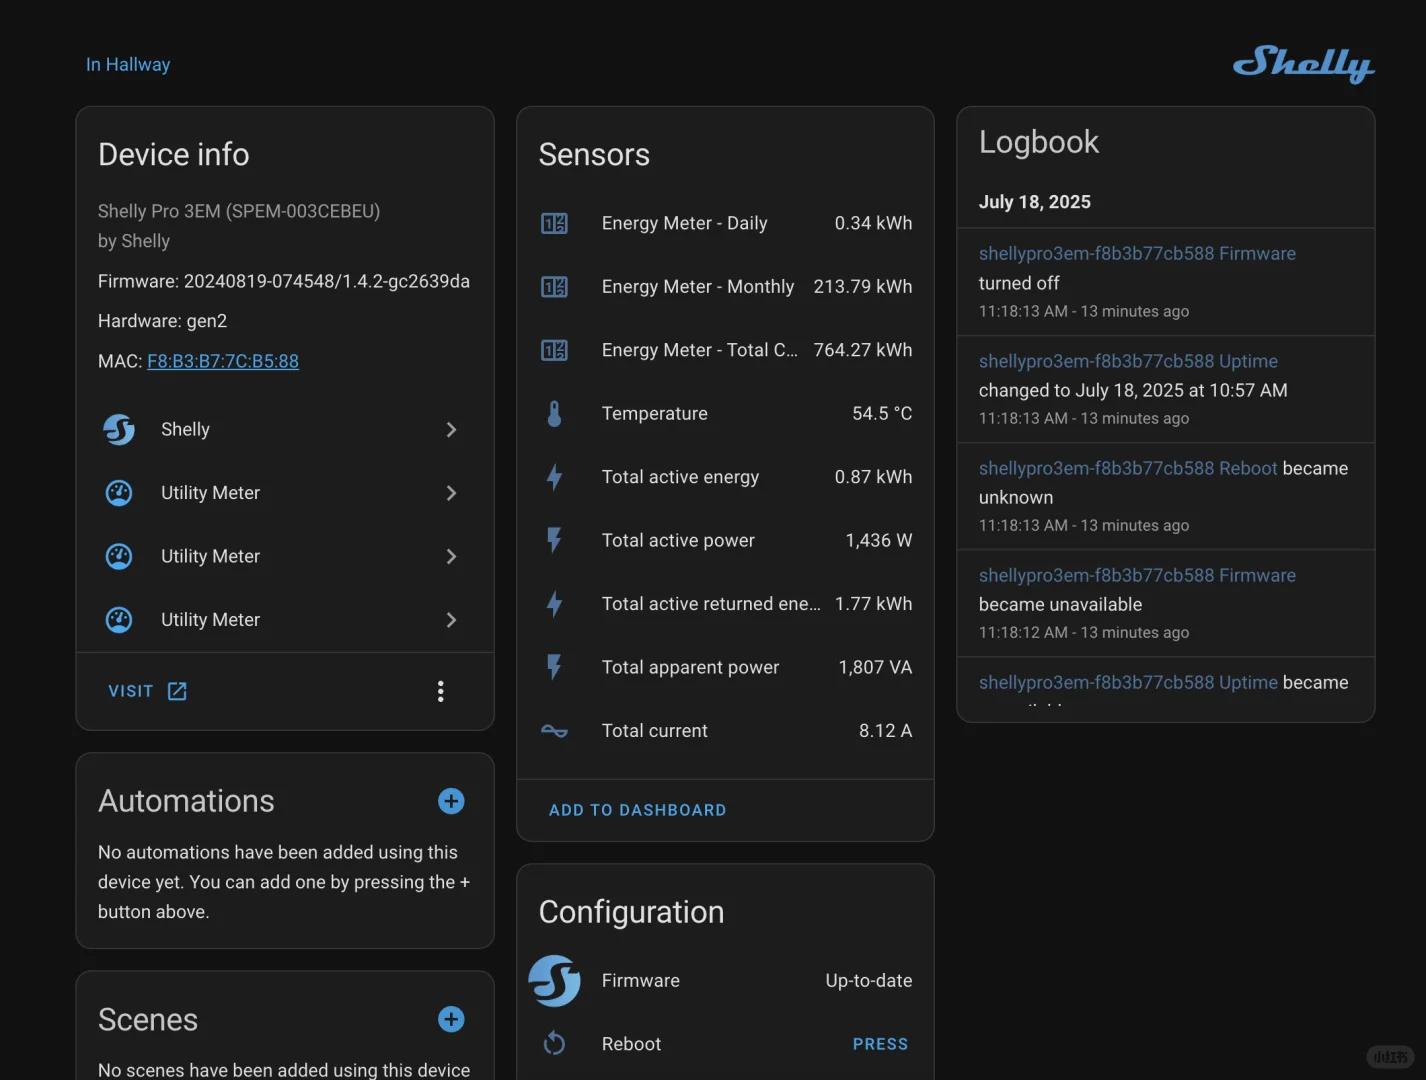This screenshot has width=1426, height=1080.
Task: Click the lightning icon beside Total active energy
Action: click(554, 477)
